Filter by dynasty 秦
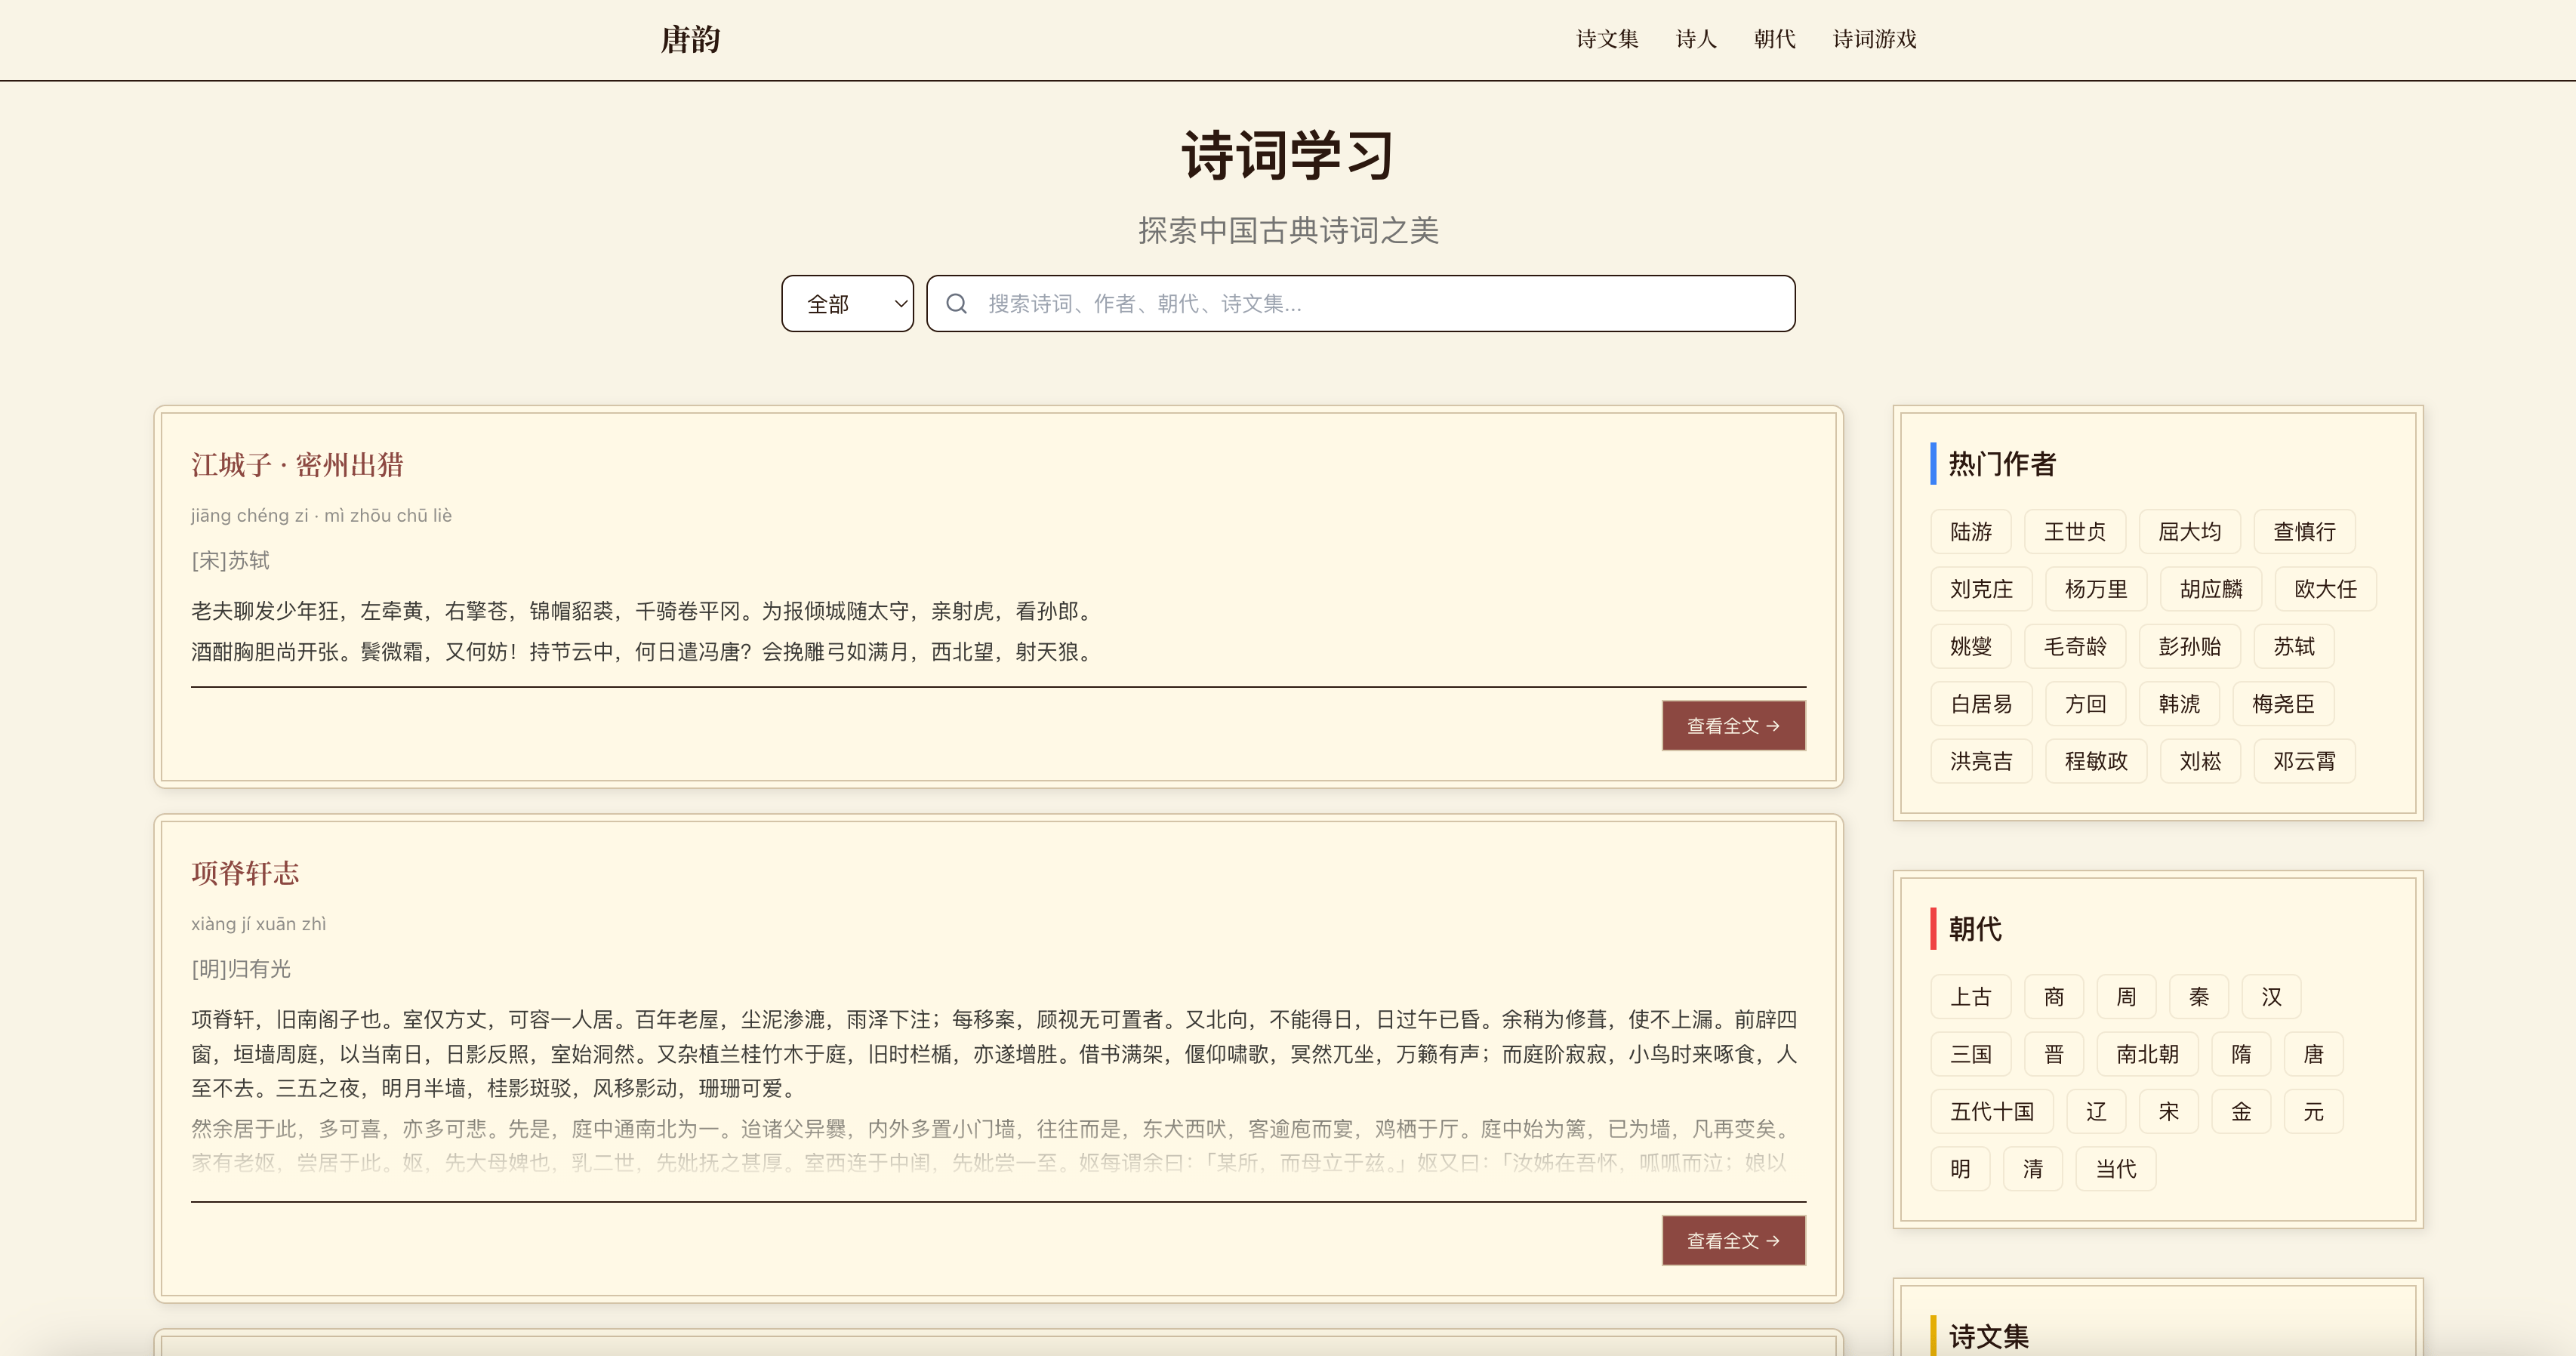 click(2199, 997)
